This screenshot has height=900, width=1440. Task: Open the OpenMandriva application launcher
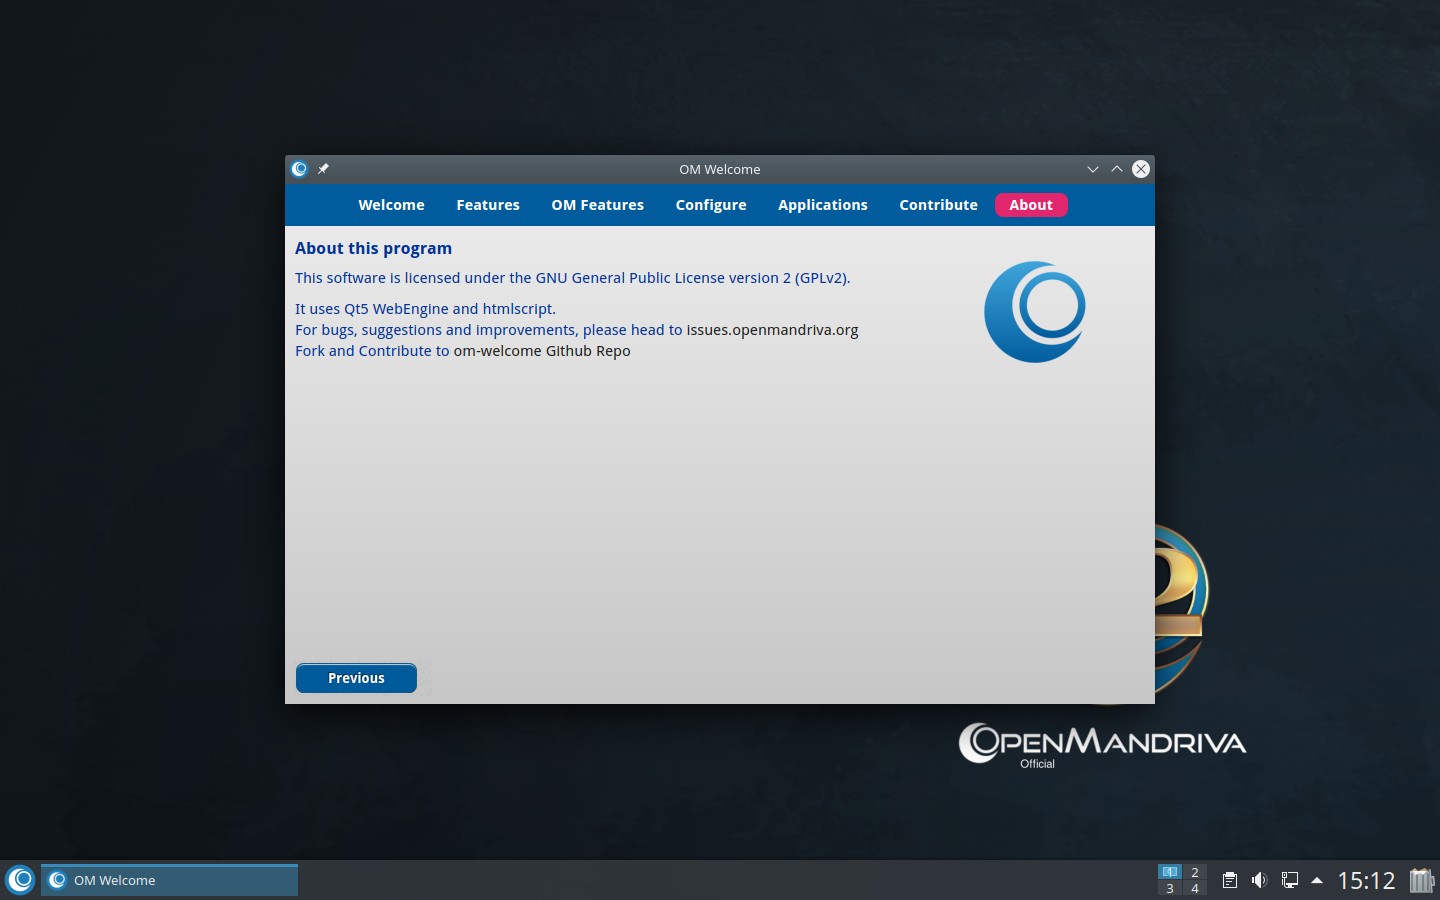point(20,880)
